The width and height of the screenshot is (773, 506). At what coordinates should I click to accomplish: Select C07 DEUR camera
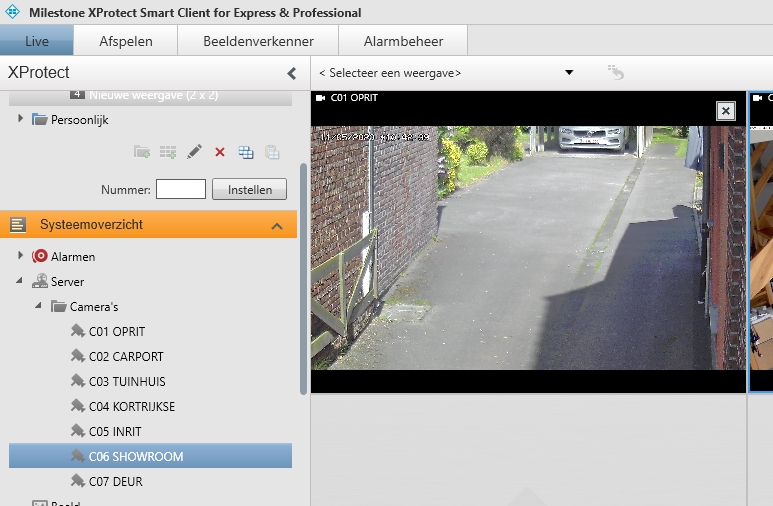[115, 481]
